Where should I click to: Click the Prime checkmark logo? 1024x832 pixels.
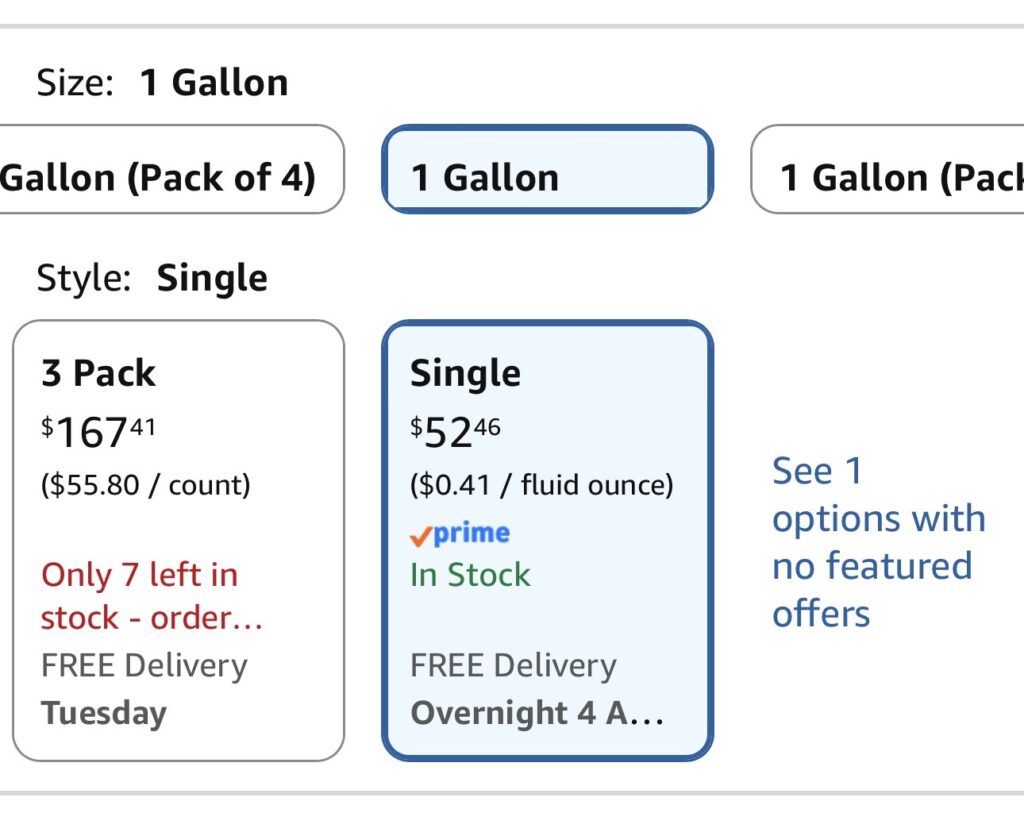tap(460, 534)
